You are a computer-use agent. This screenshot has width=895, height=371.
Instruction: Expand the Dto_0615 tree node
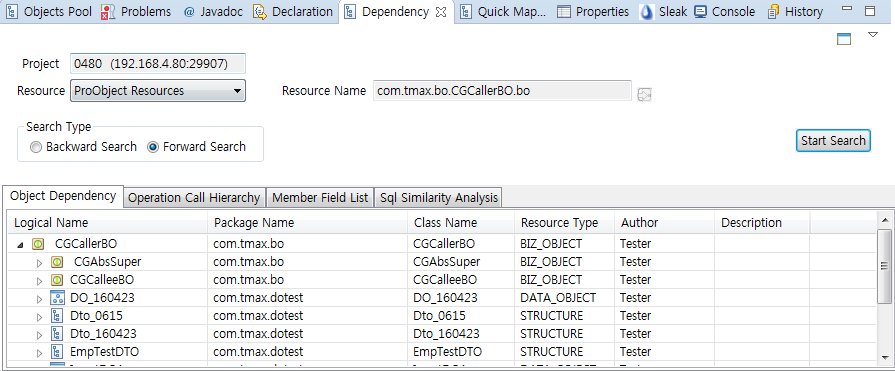pyautogui.click(x=39, y=317)
